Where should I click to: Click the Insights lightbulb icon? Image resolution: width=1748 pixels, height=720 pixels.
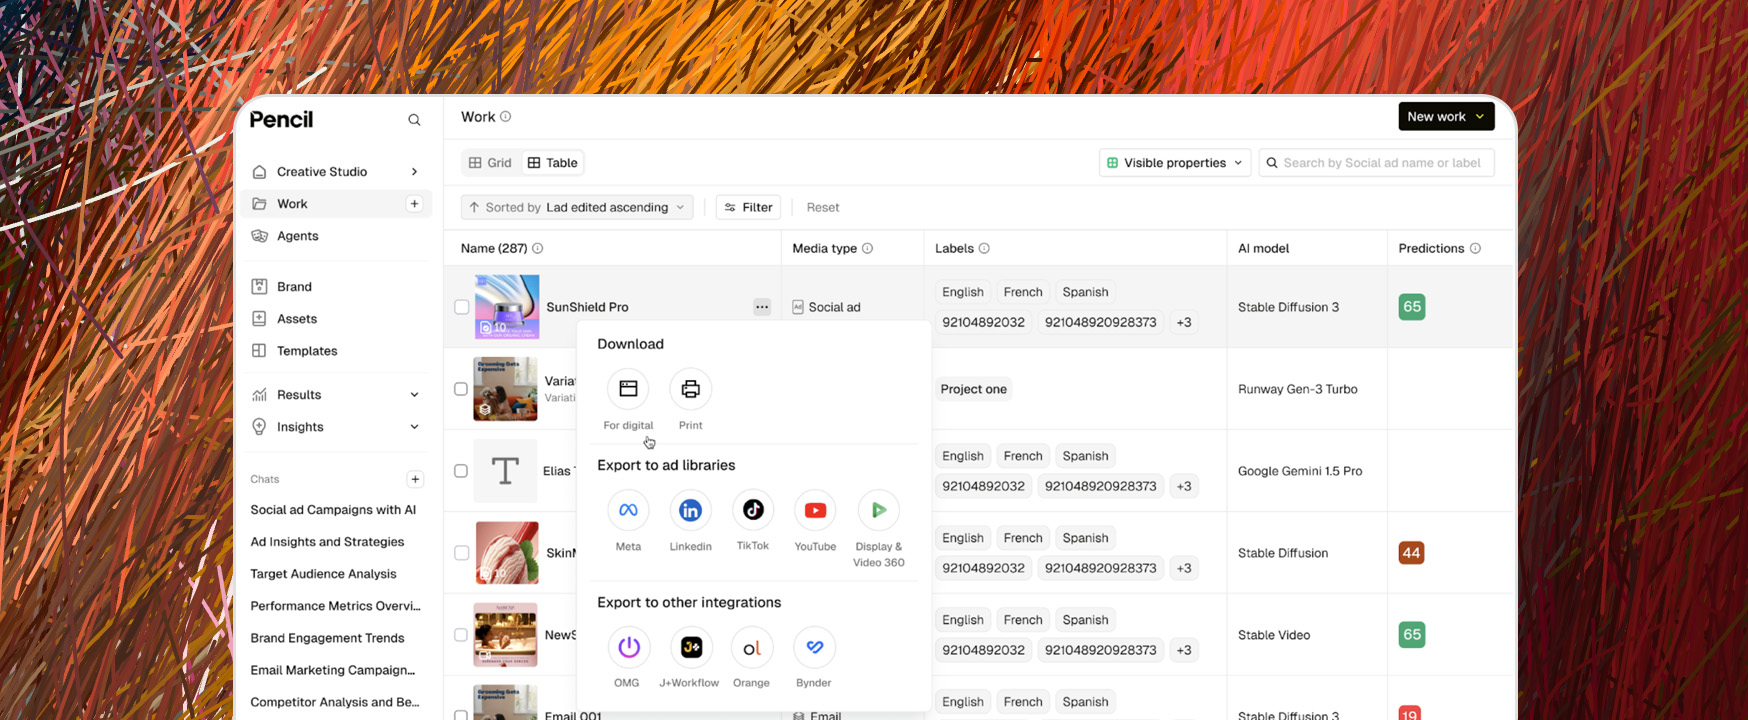tap(259, 427)
